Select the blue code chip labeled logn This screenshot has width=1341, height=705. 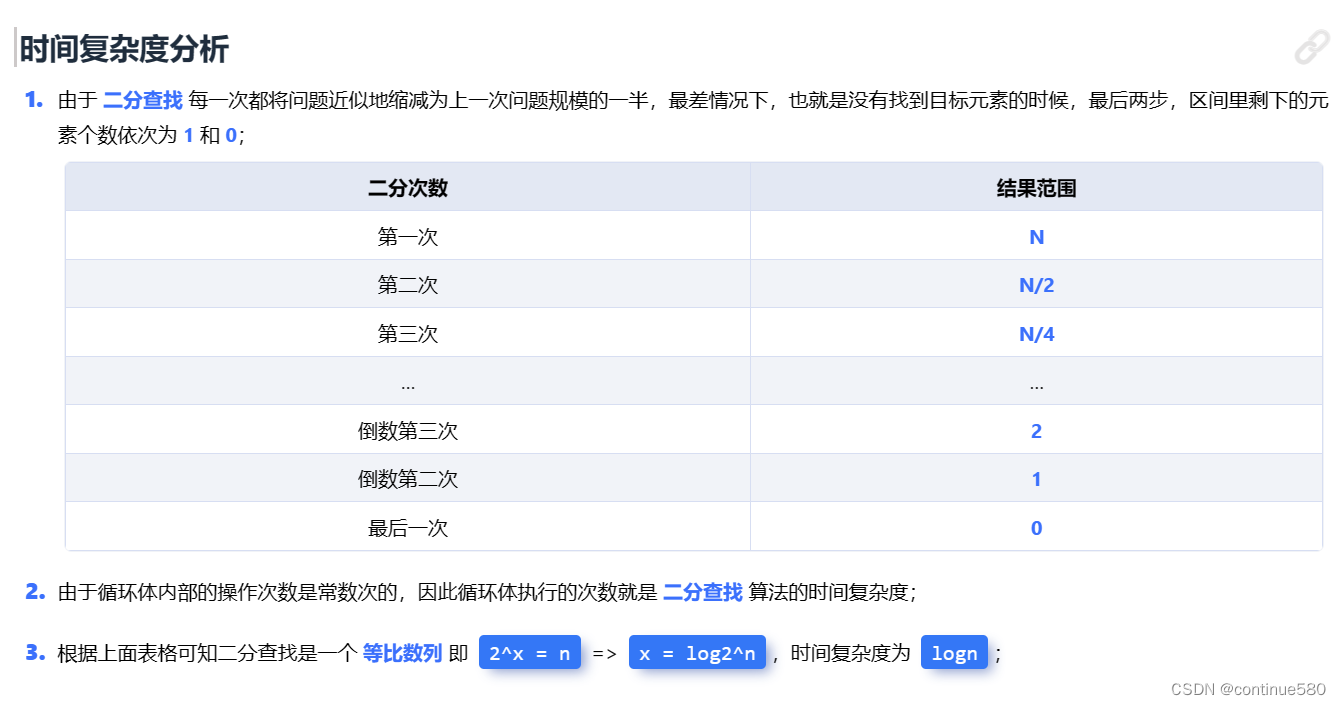point(954,652)
